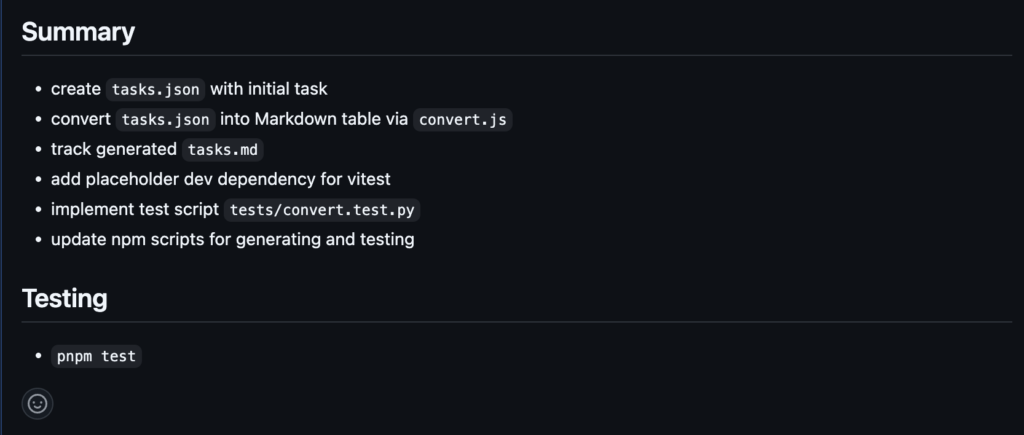
Task: Click the divider line below Testing
Action: coord(517,322)
